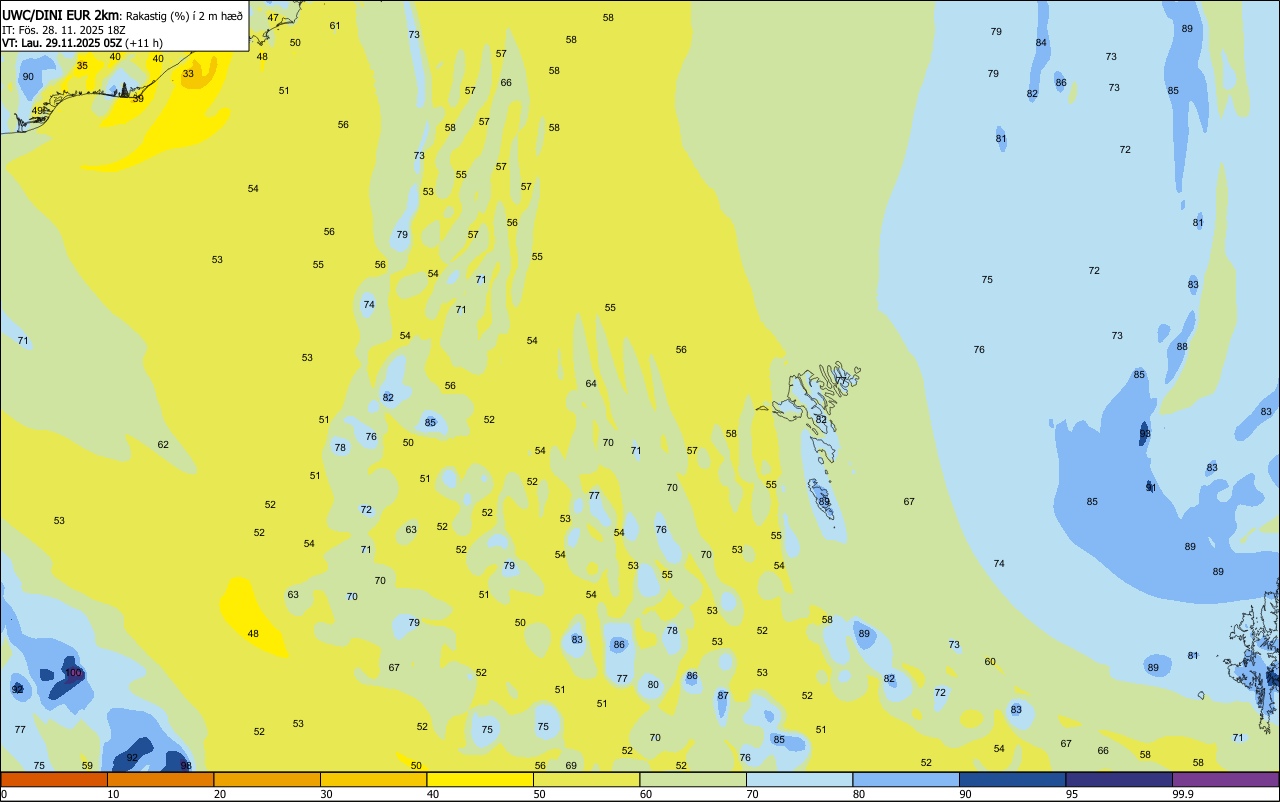The image size is (1280, 802).
Task: Select the 50–60 pale yellow legend swatch
Action: (586, 779)
